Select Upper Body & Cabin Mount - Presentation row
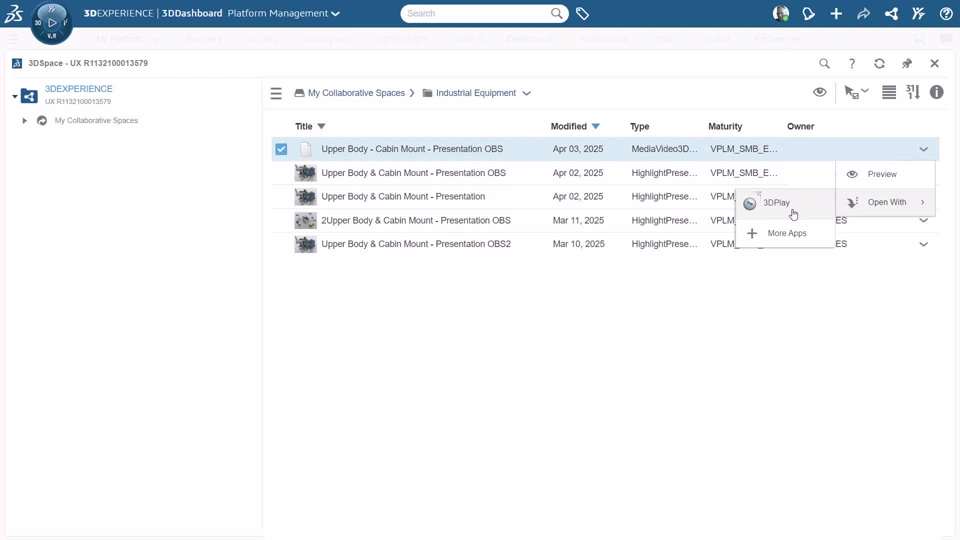The height and width of the screenshot is (540, 960). (403, 197)
